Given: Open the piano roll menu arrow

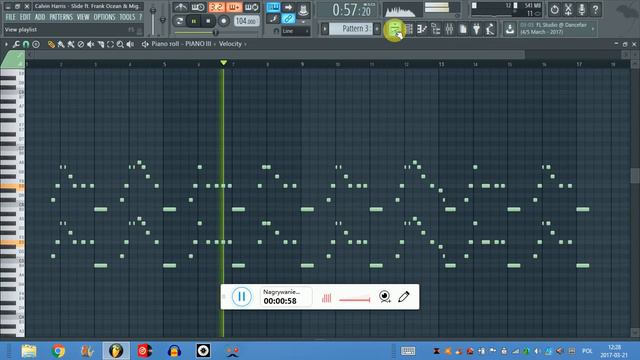Looking at the screenshot, I should tap(6, 44).
